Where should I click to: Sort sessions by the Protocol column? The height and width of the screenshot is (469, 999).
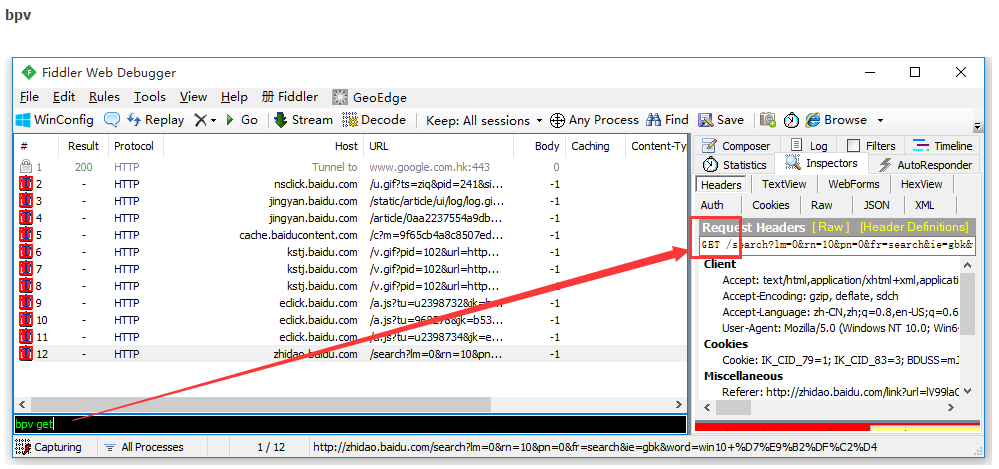134,146
